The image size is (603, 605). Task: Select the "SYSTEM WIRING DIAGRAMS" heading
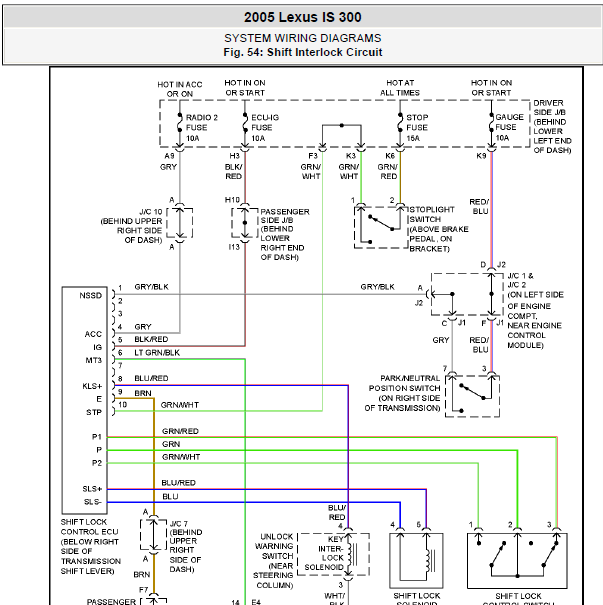click(302, 38)
